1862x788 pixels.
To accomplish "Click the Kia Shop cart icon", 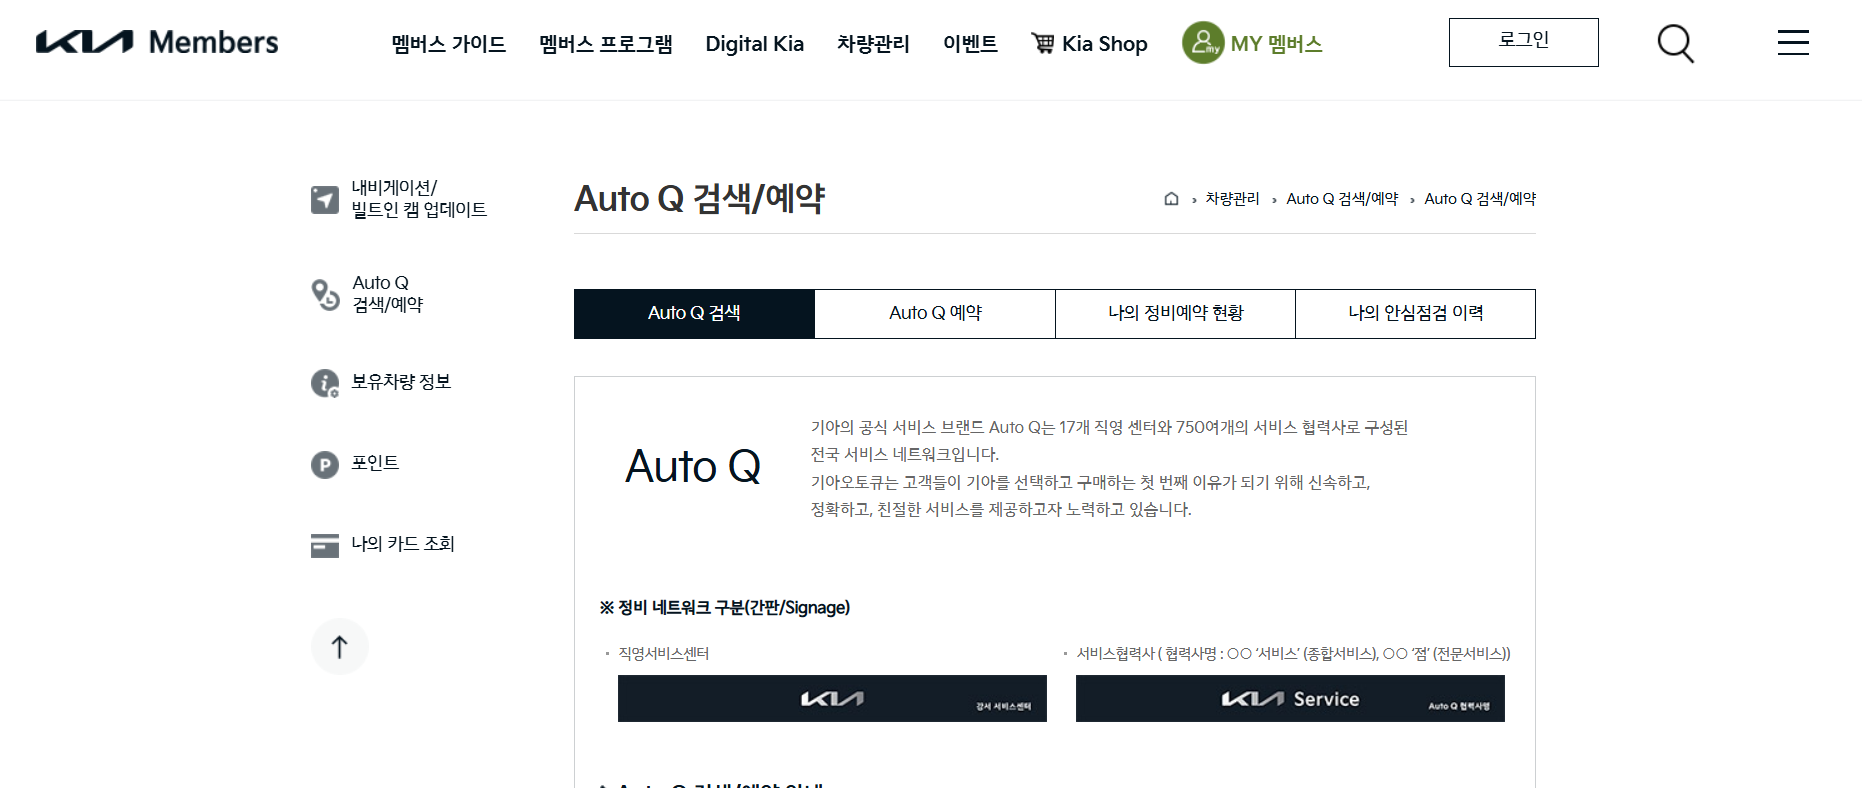I will pos(1043,43).
